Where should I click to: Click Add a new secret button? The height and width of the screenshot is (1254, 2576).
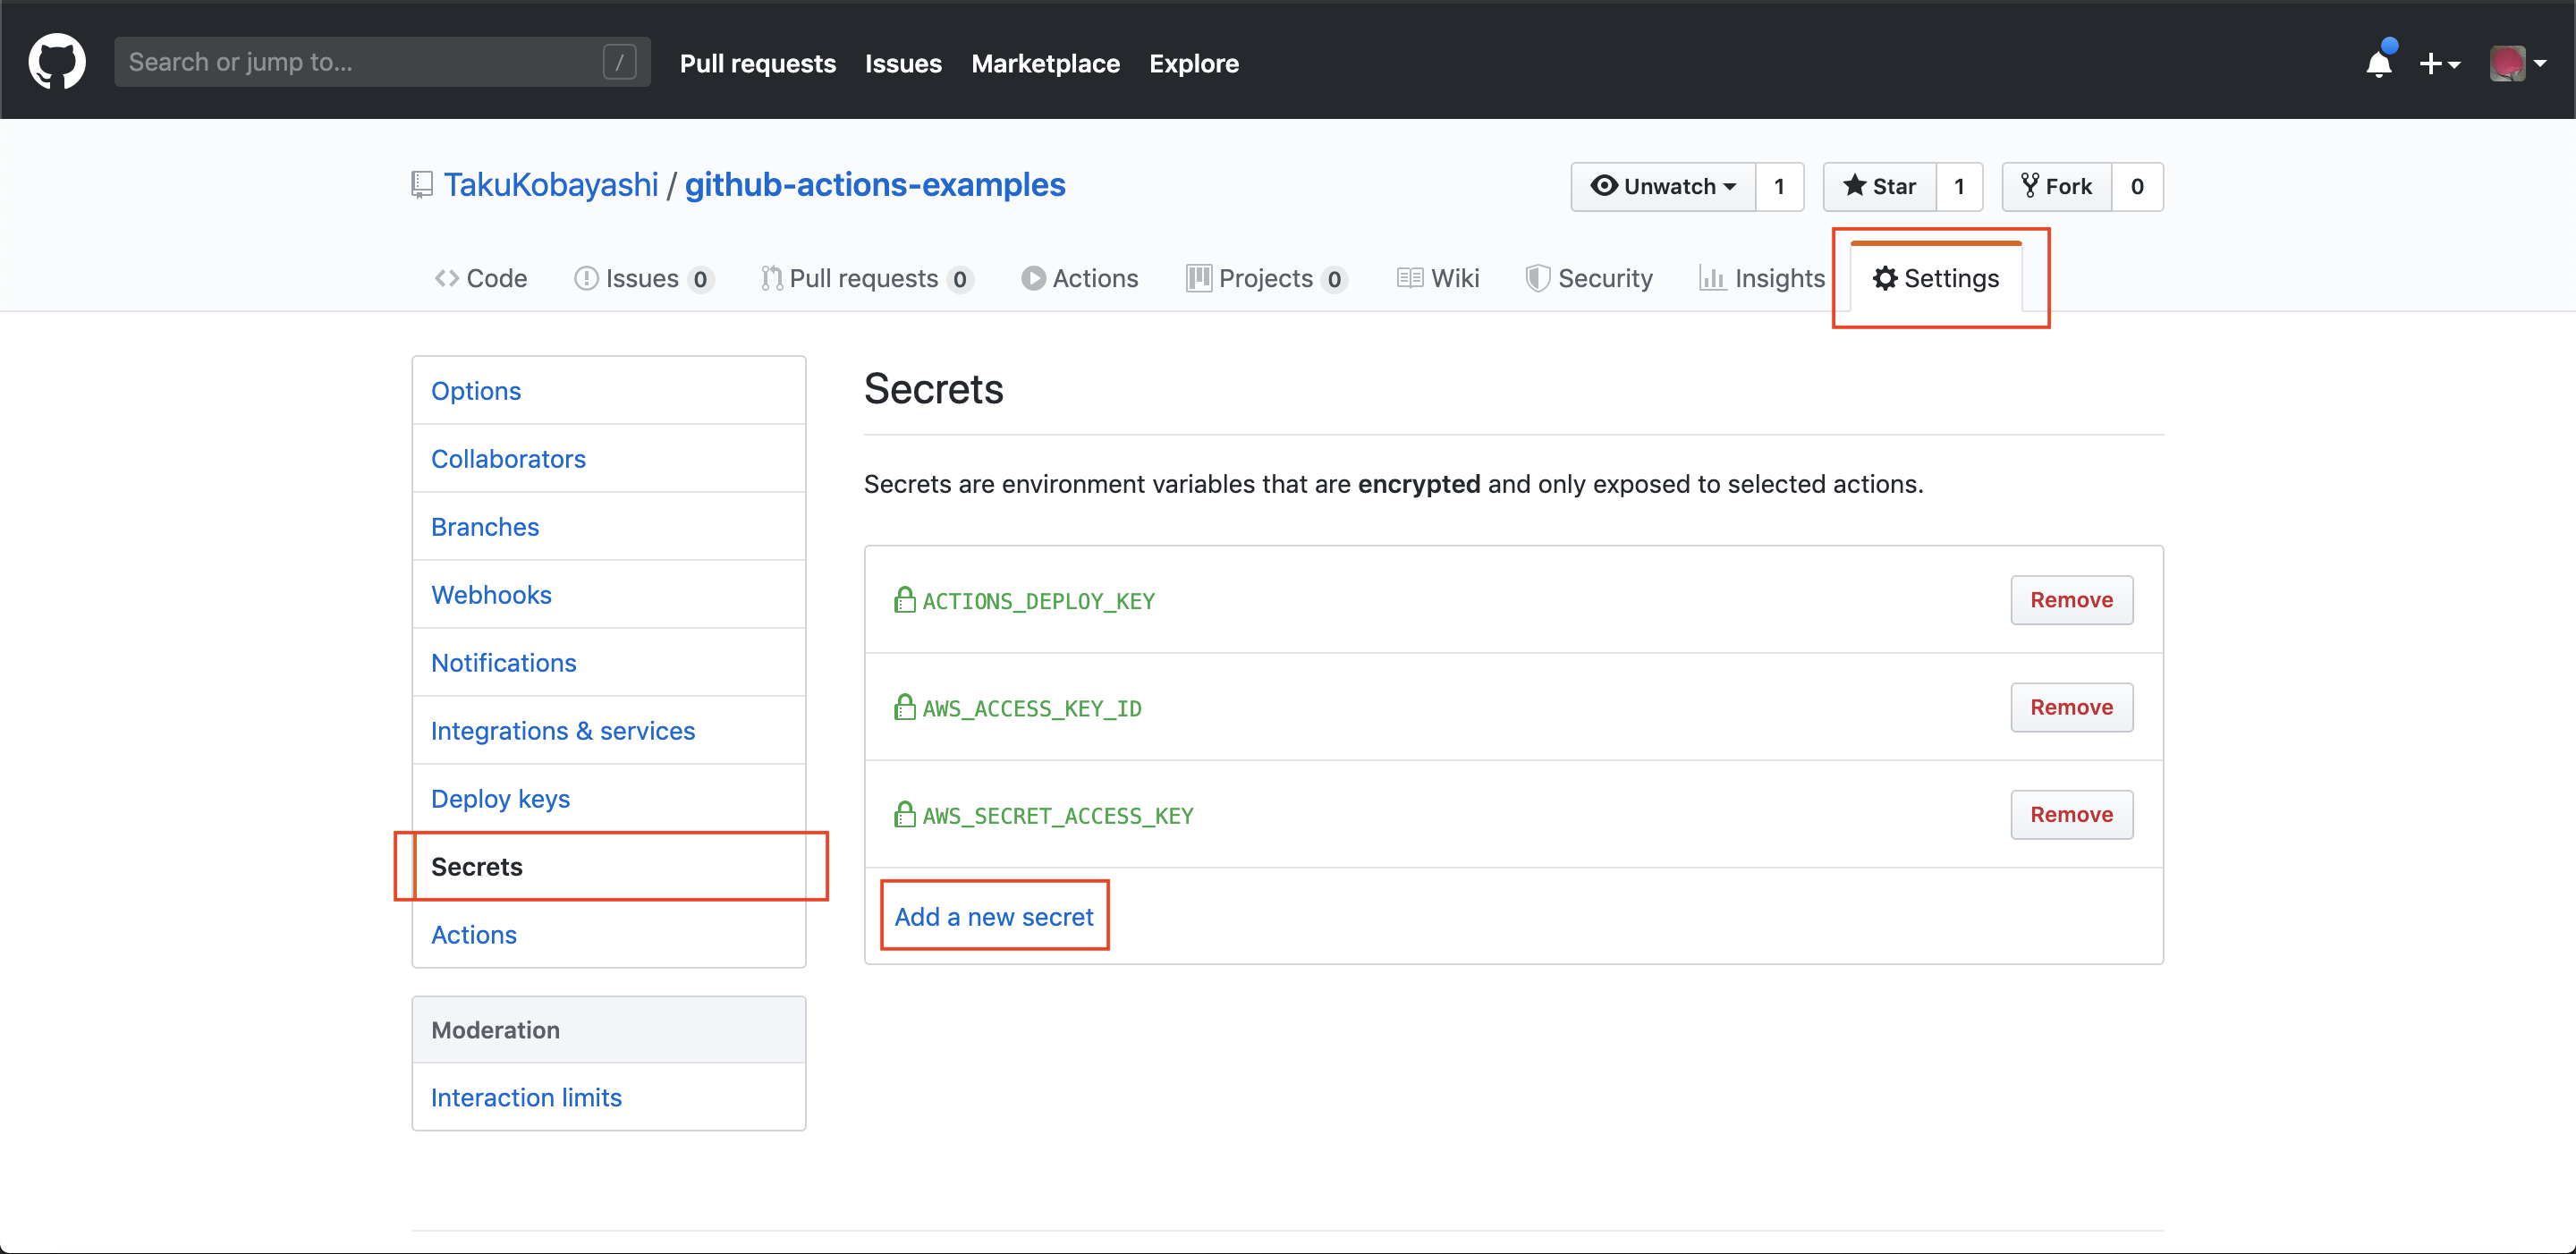click(992, 917)
